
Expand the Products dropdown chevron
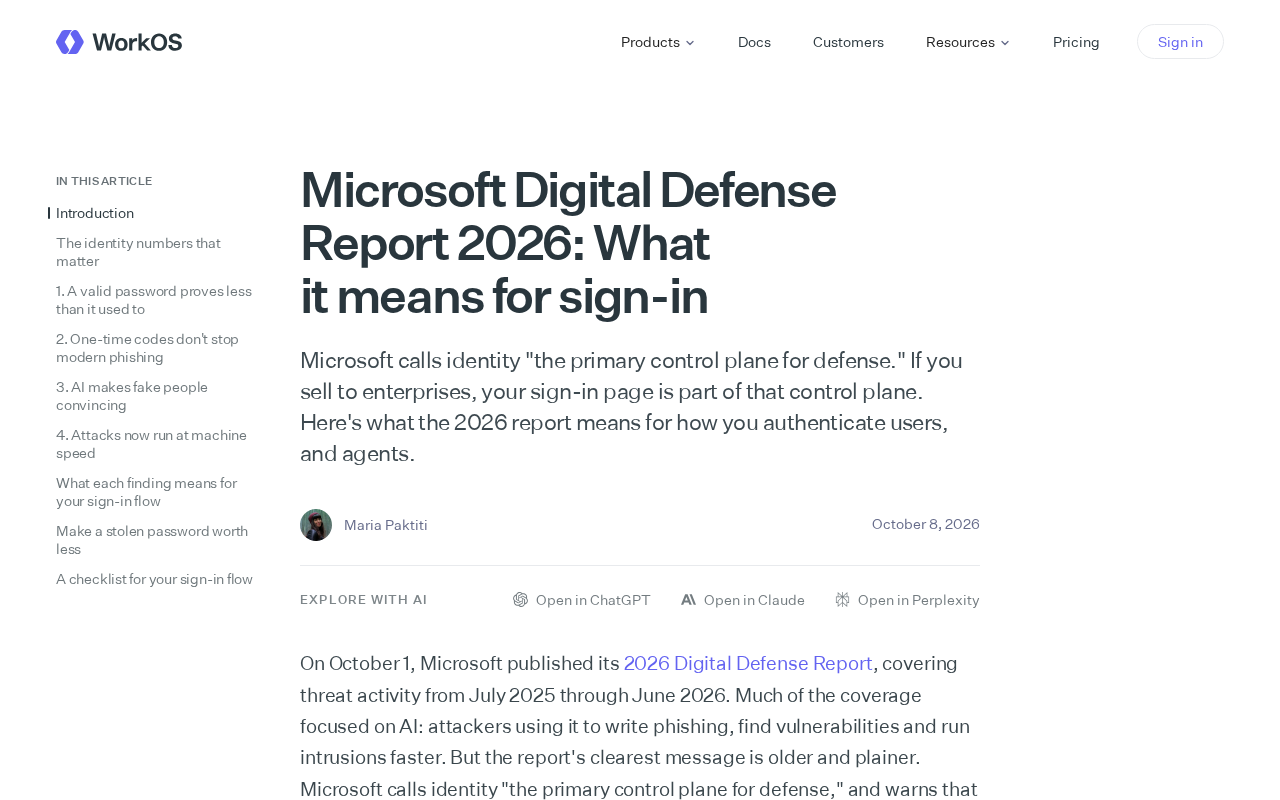[x=689, y=42]
